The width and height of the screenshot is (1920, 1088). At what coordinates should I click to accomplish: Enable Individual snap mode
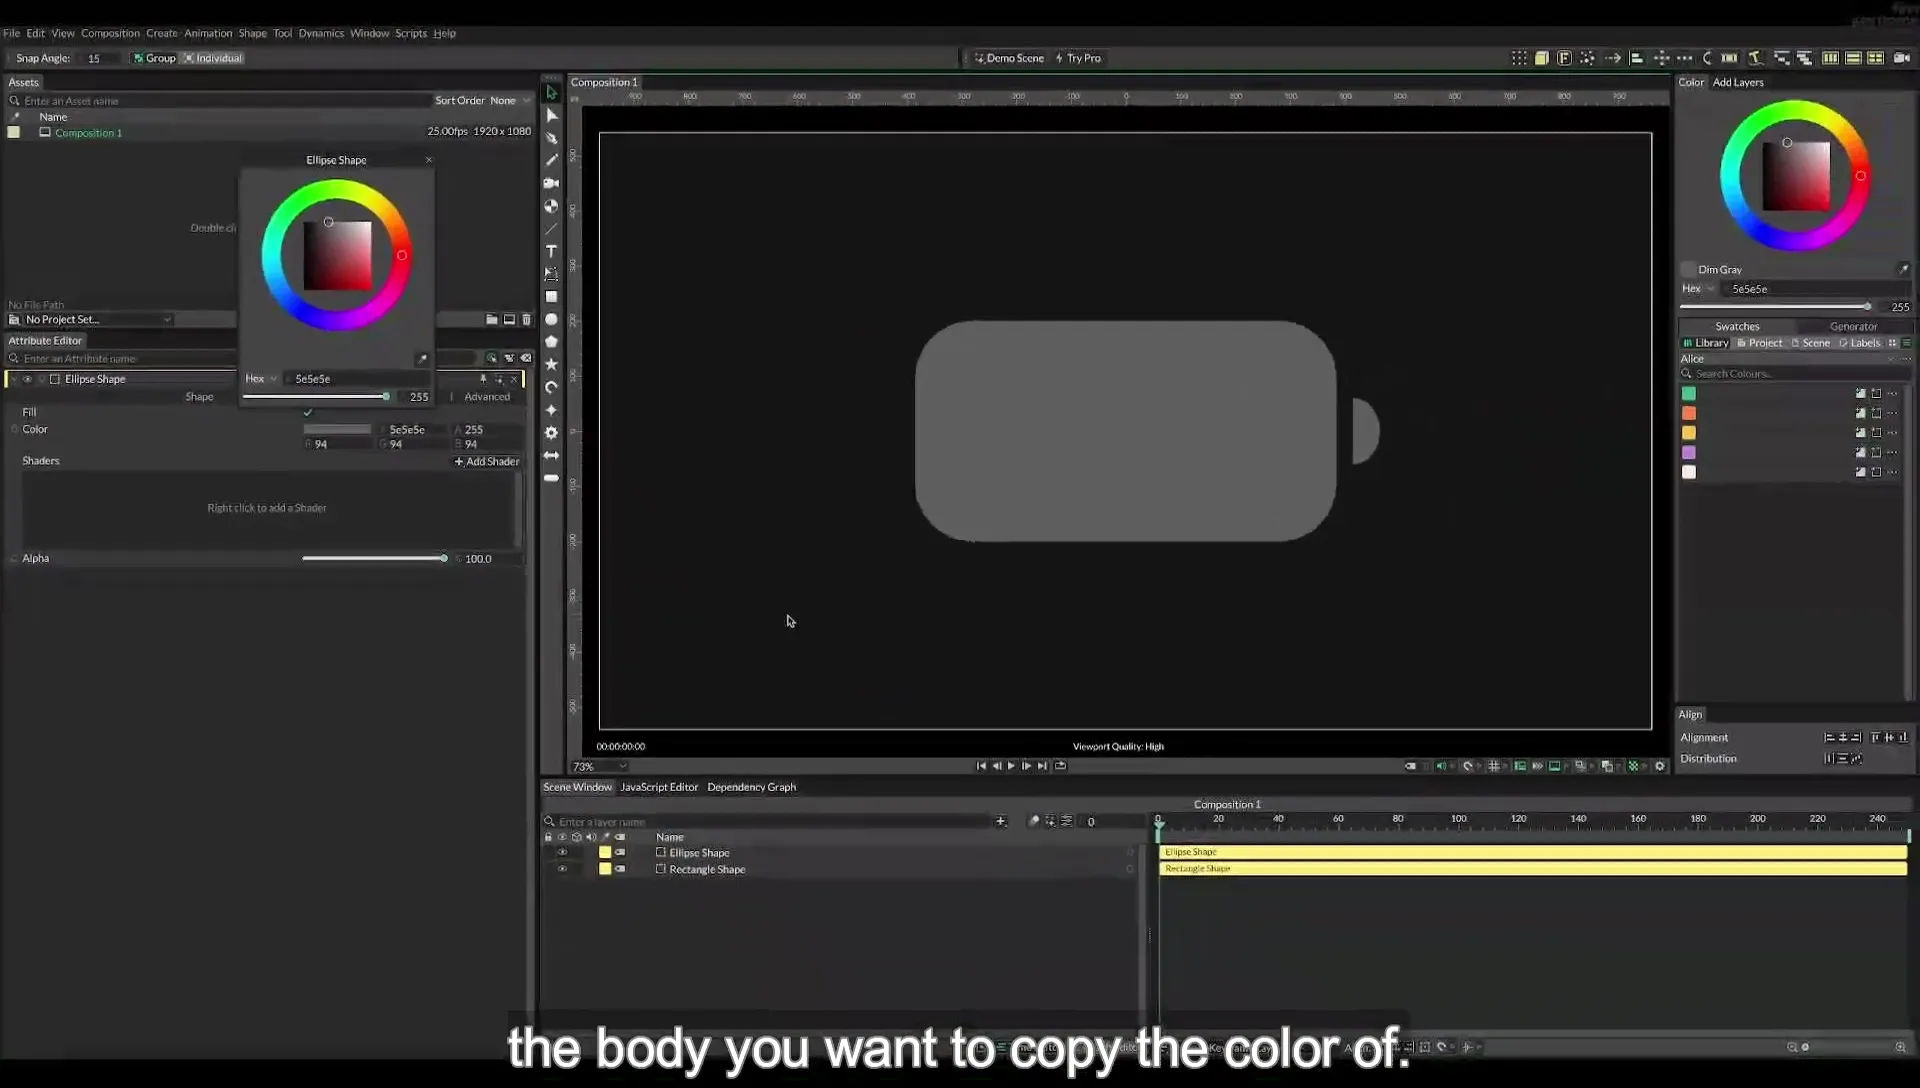[213, 58]
